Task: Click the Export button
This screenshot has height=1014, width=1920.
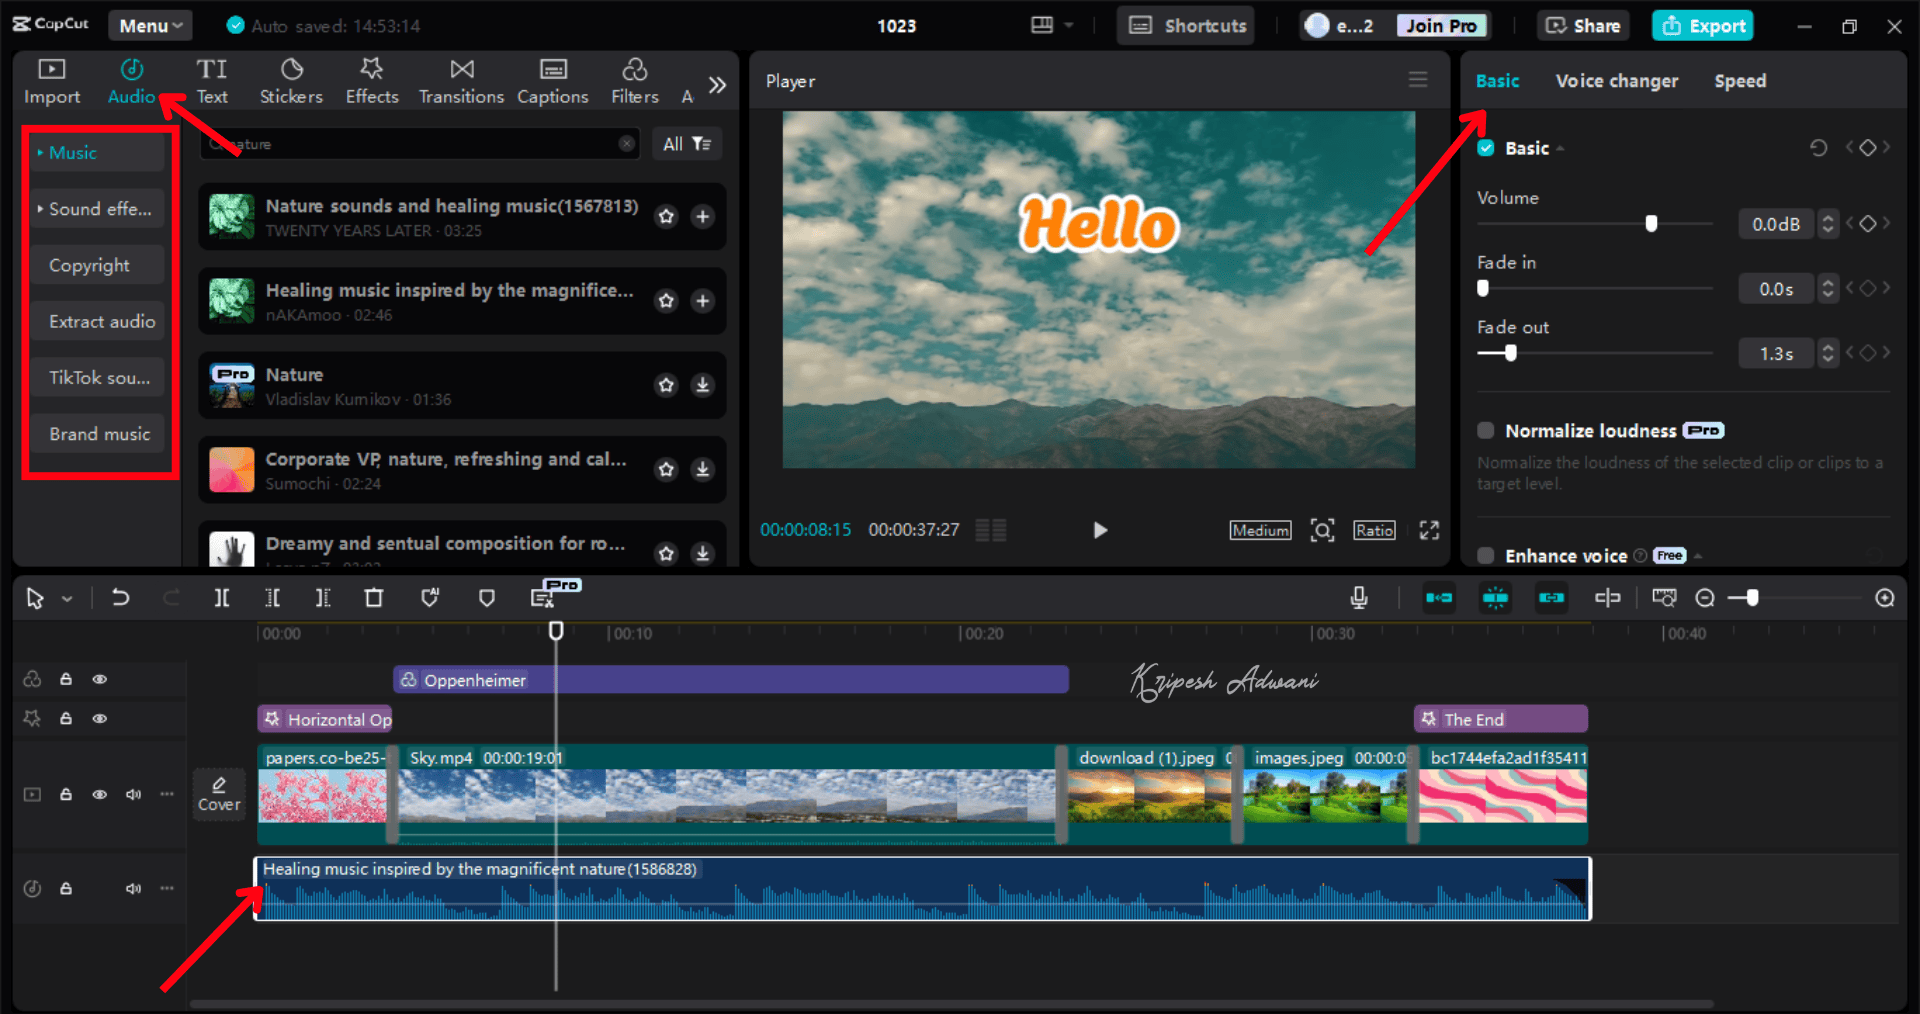Action: tap(1702, 26)
